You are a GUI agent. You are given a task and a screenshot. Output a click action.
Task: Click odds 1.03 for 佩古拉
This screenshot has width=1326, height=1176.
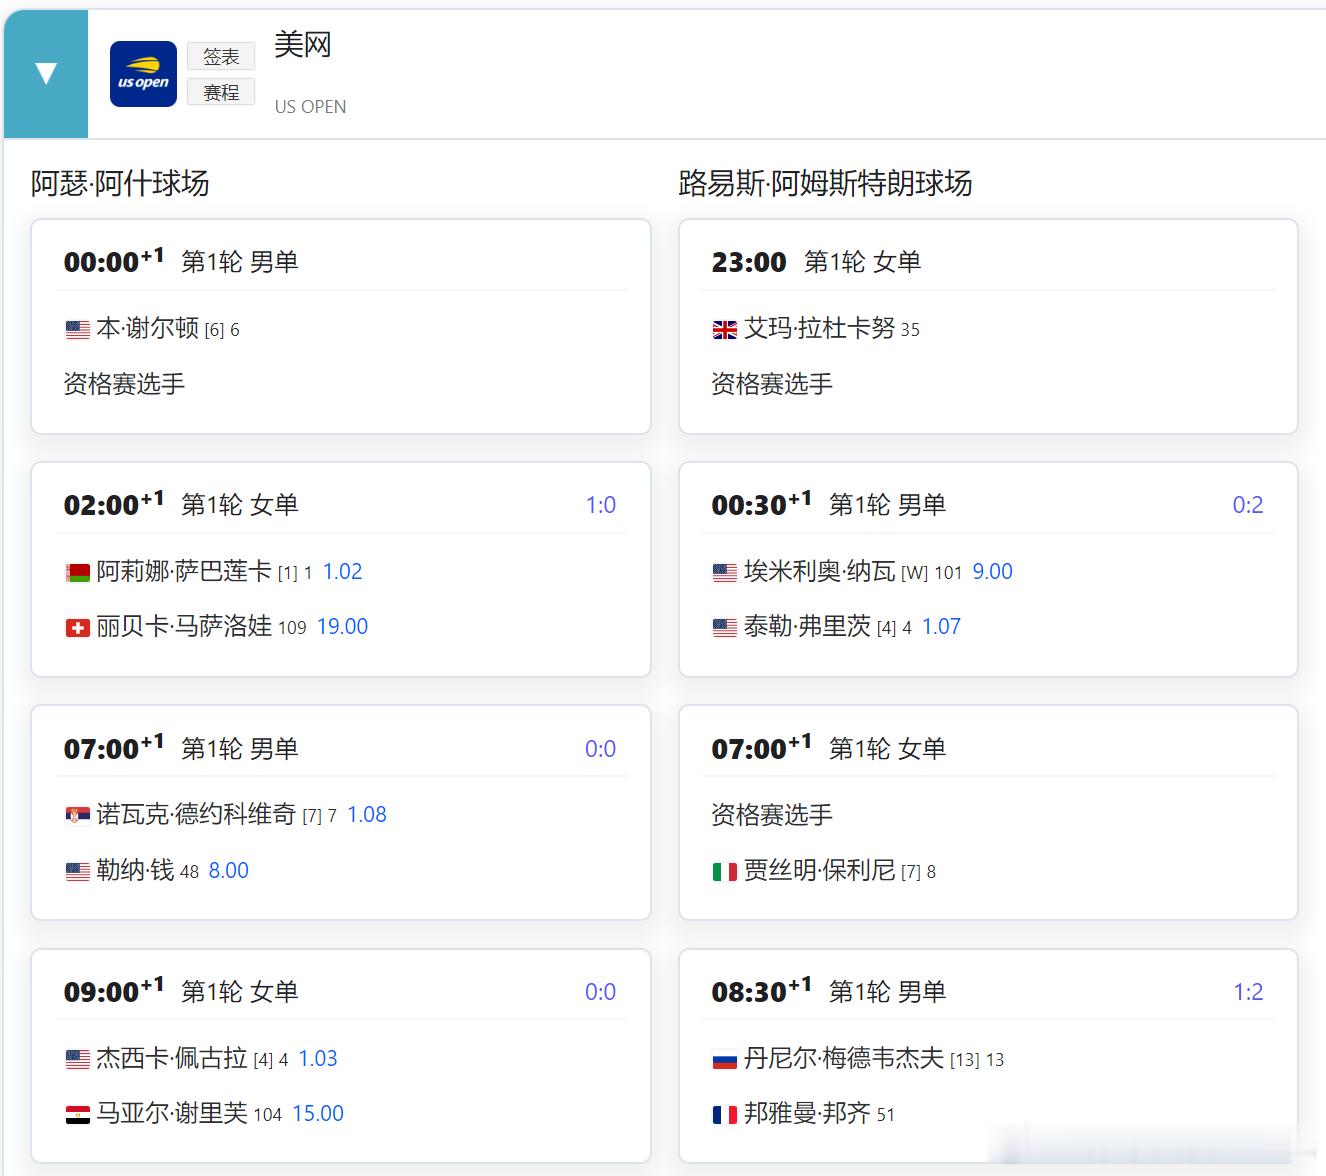click(x=318, y=1059)
